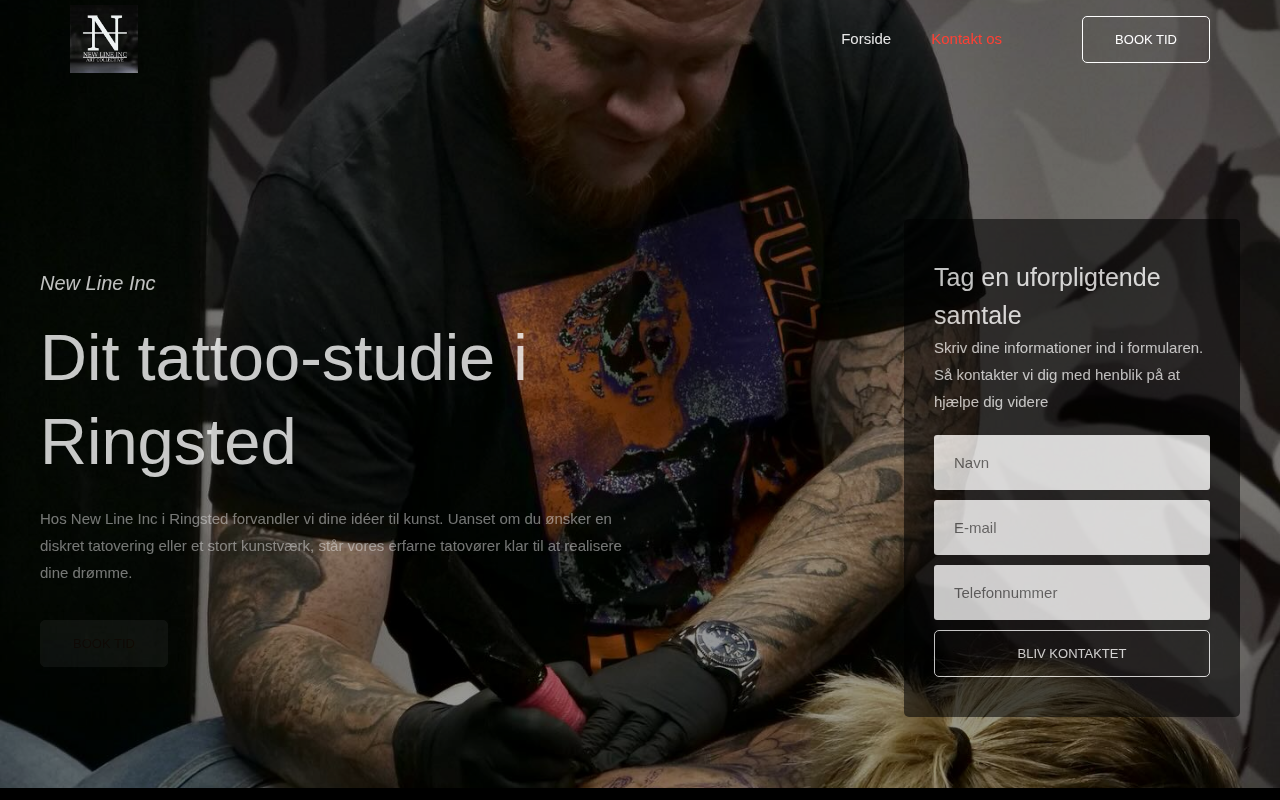Viewport: 1280px width, 800px height.
Task: Click the wristwatch on the artist's arm
Action: (718, 653)
